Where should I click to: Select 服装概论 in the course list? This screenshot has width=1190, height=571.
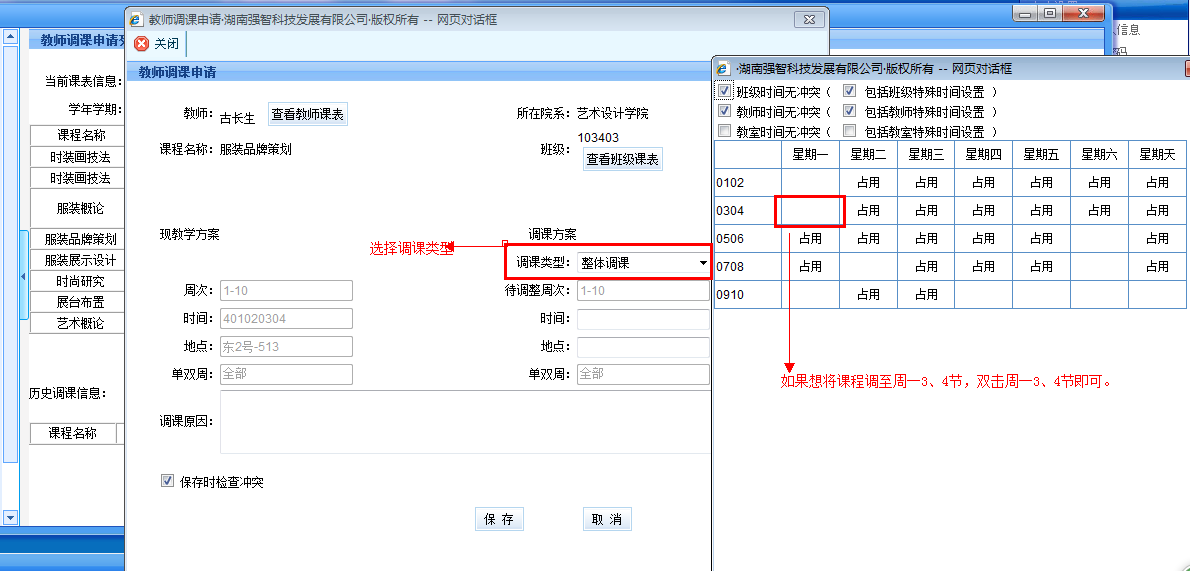pos(78,209)
